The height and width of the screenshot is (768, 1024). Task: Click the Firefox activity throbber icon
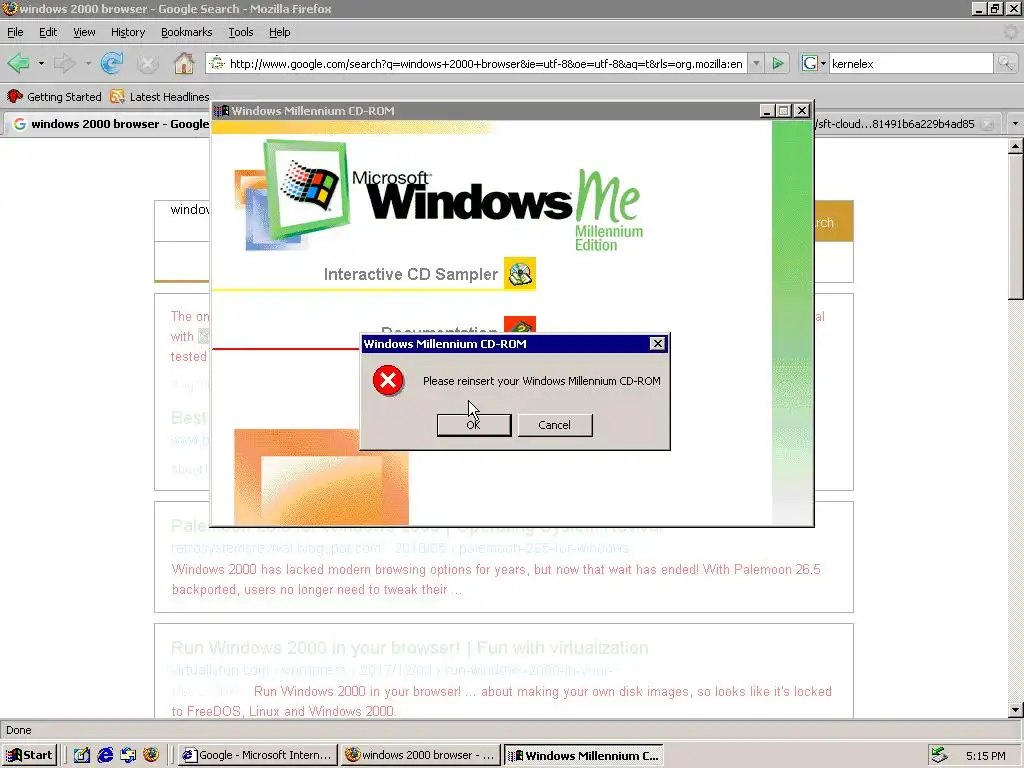1010,32
